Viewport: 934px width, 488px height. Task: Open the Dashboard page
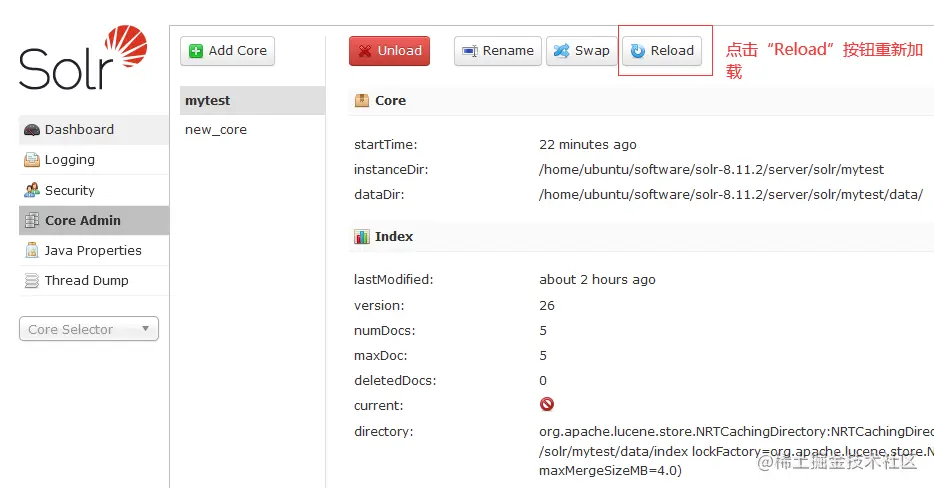point(94,130)
